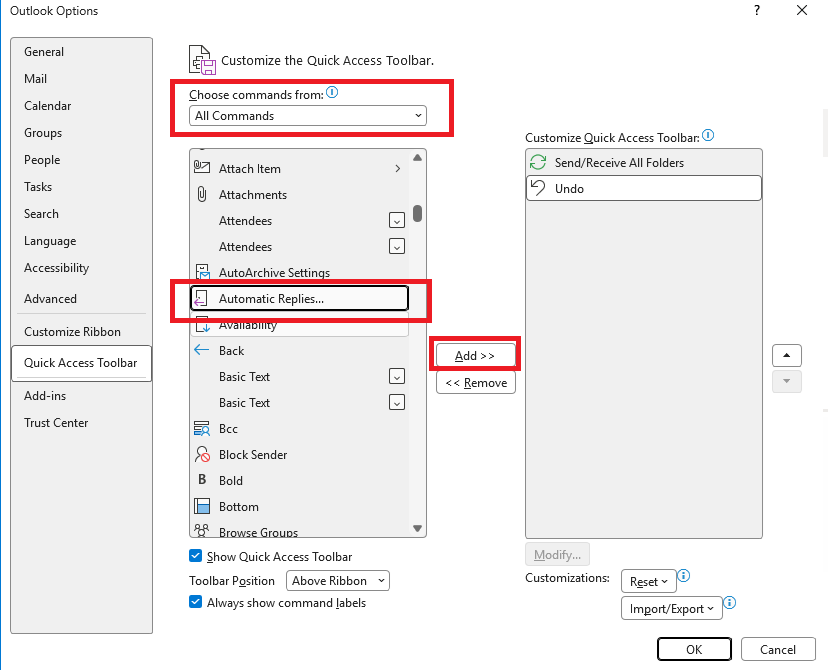Click the commands list scrollbar thumb
The width and height of the screenshot is (828, 670).
(417, 214)
